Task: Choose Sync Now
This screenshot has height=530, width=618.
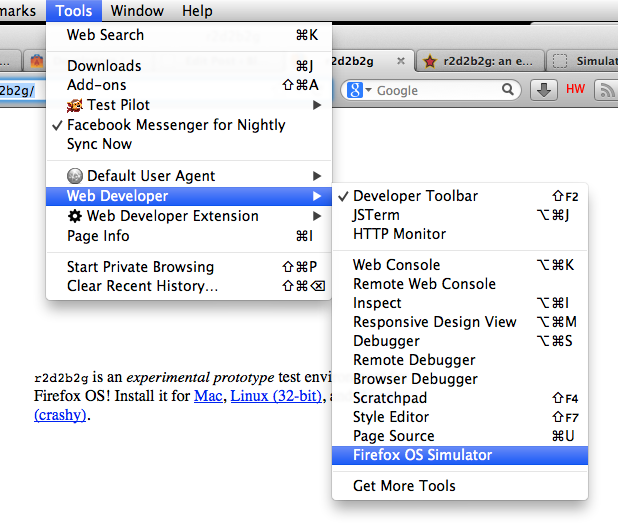Action: (189, 144)
